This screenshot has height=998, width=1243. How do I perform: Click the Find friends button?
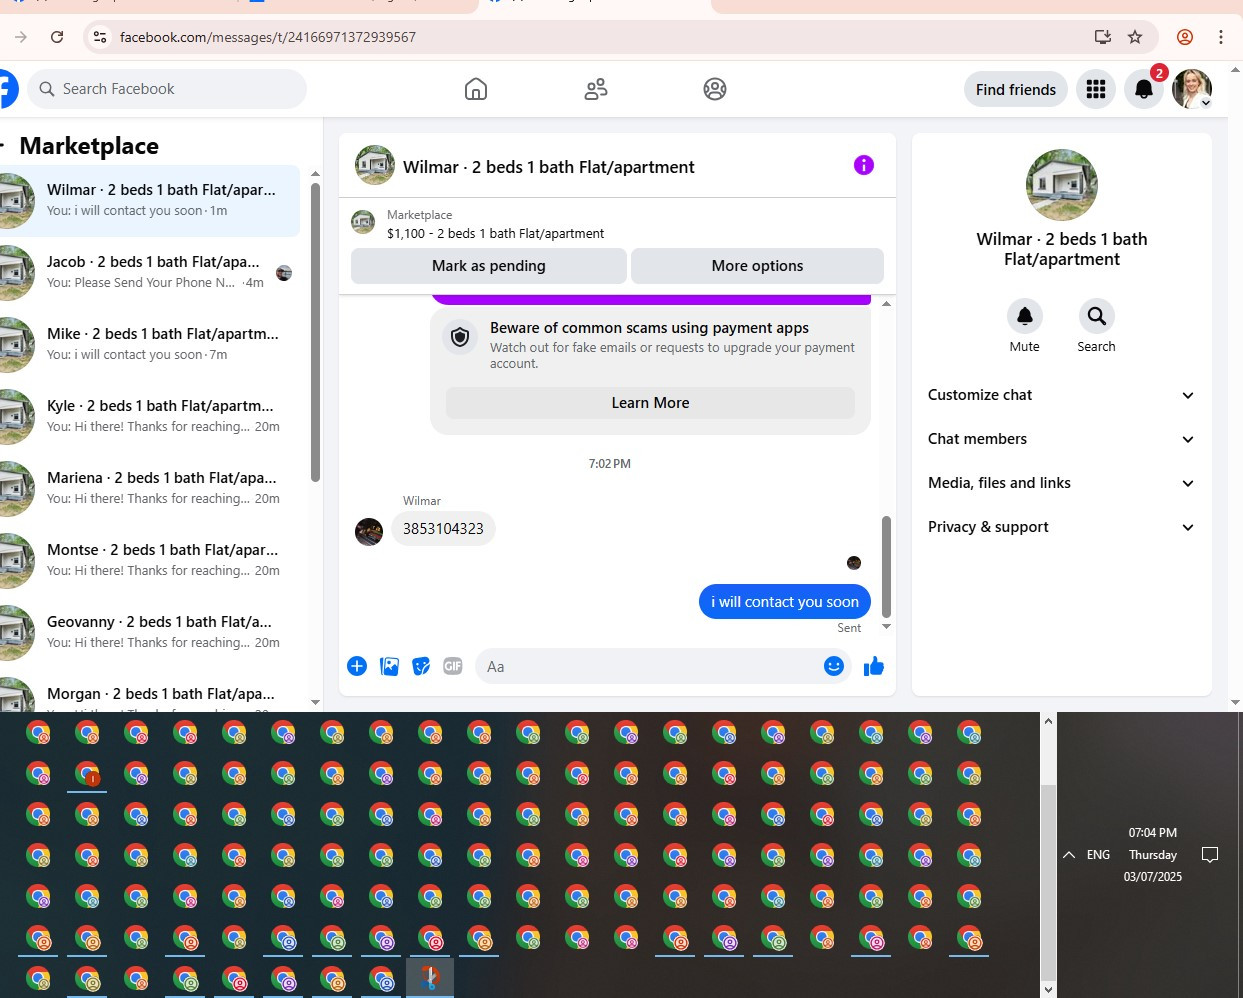[x=1016, y=89]
